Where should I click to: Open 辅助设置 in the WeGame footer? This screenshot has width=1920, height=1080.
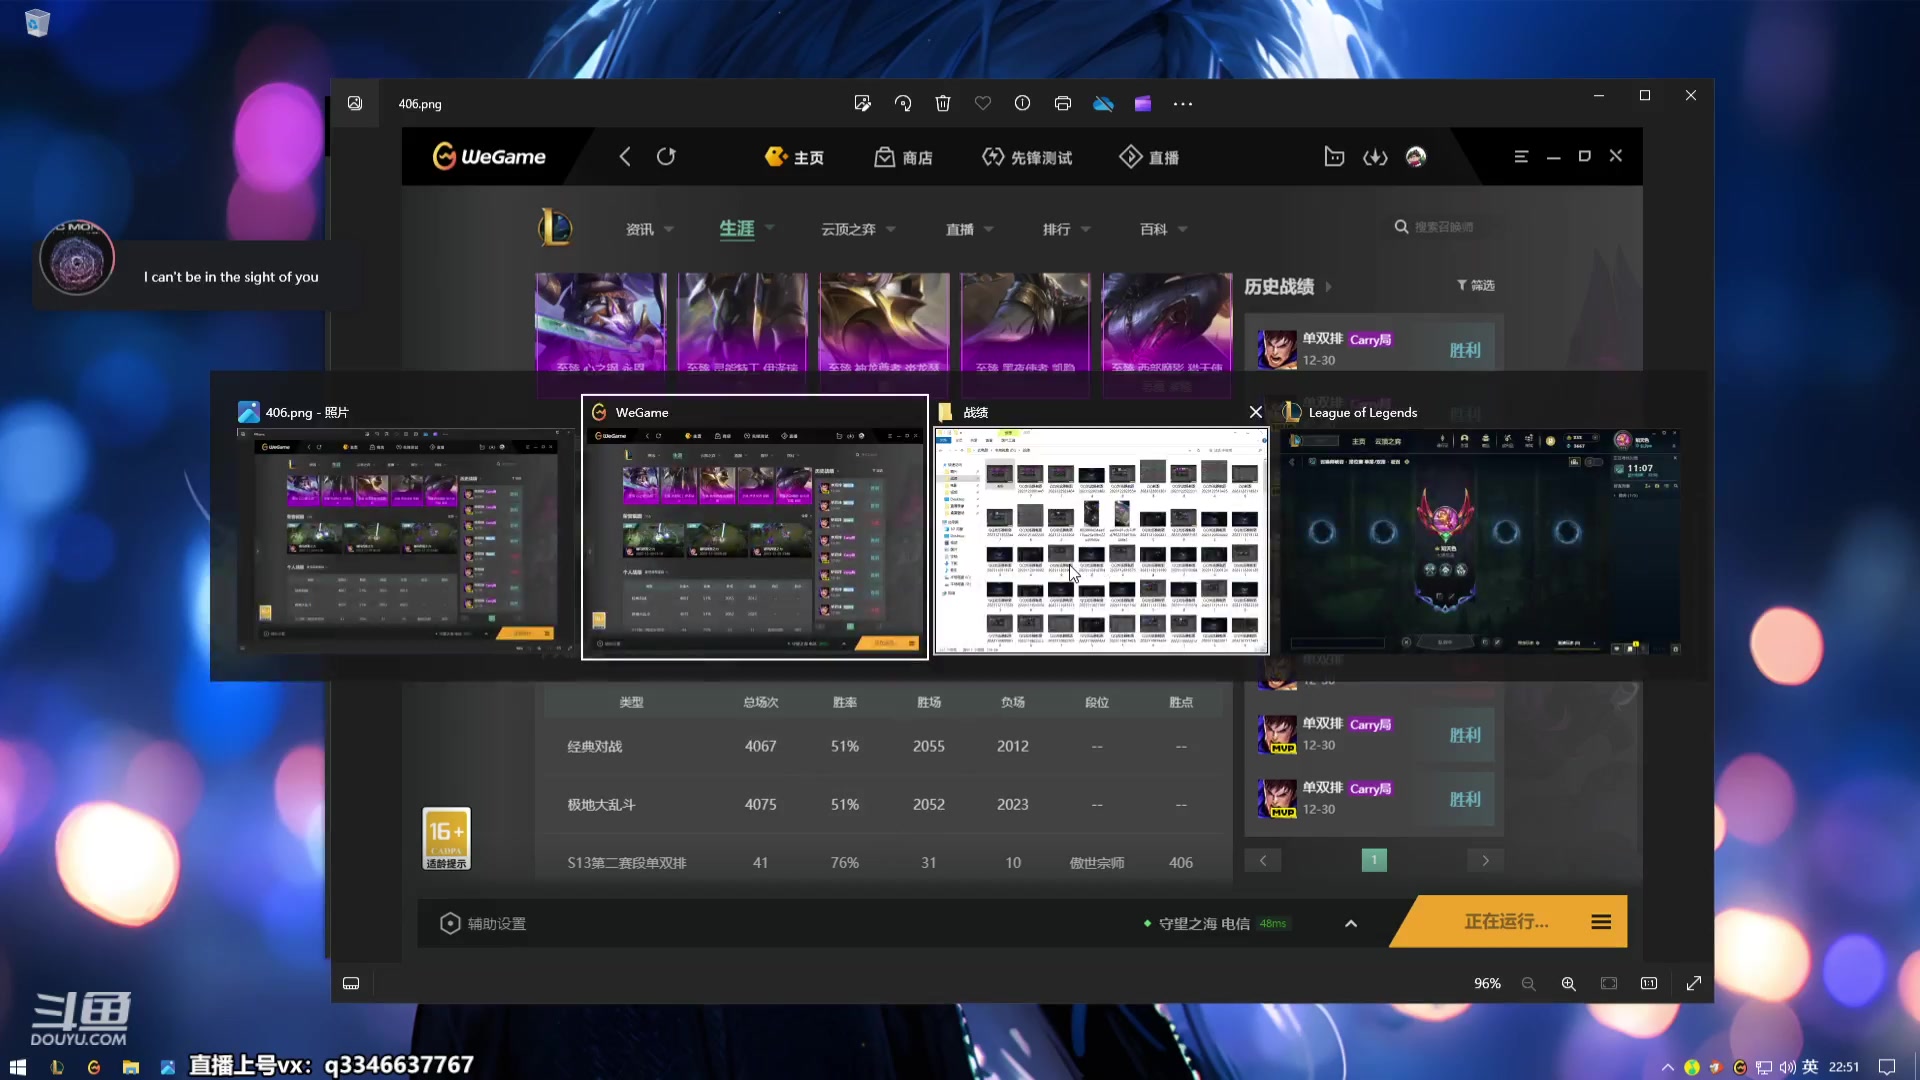[x=483, y=923]
